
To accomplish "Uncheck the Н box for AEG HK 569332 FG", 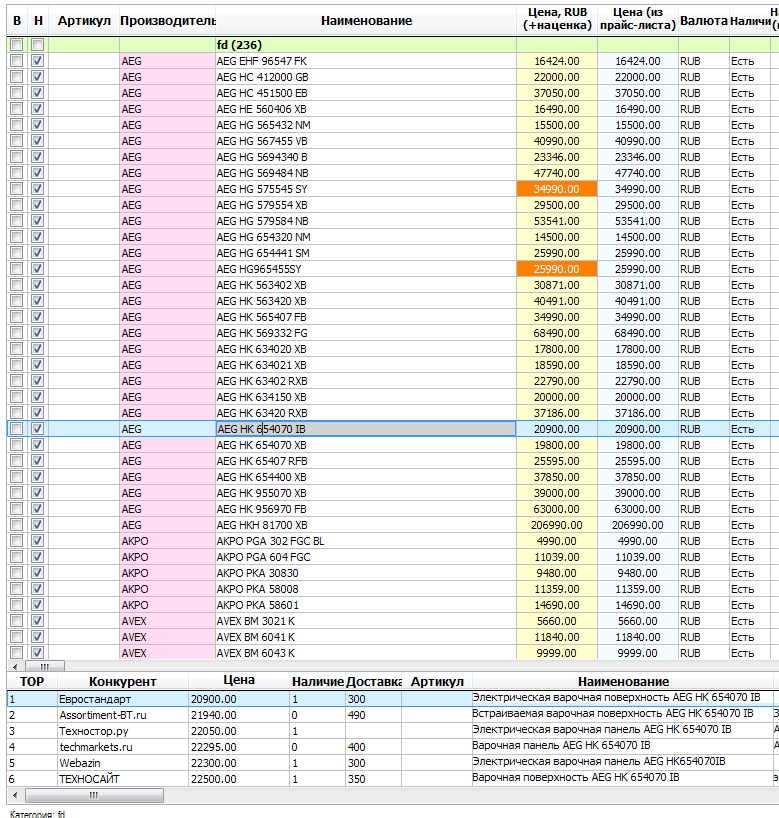I will point(38,333).
